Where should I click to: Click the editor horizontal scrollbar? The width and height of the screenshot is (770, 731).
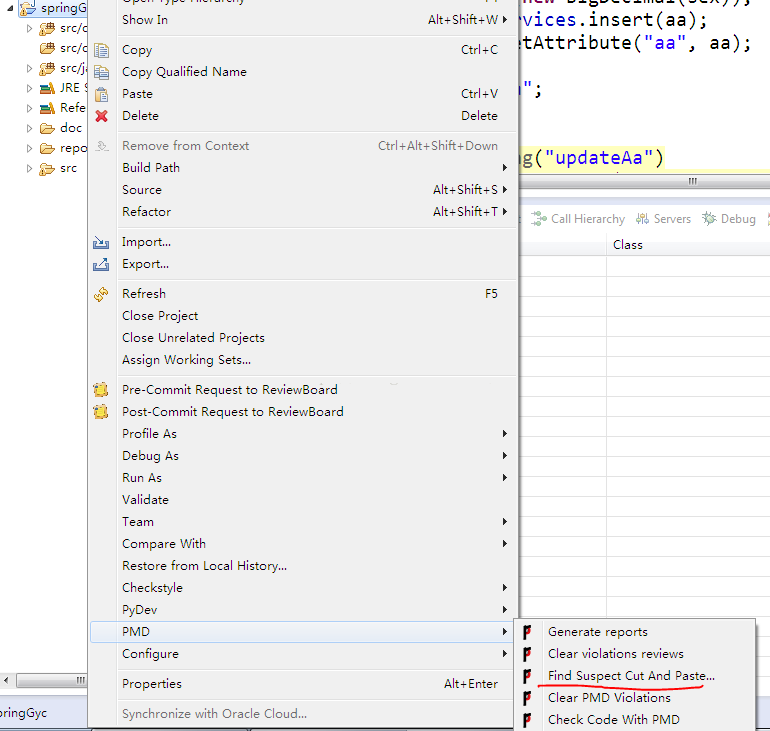pos(644,182)
